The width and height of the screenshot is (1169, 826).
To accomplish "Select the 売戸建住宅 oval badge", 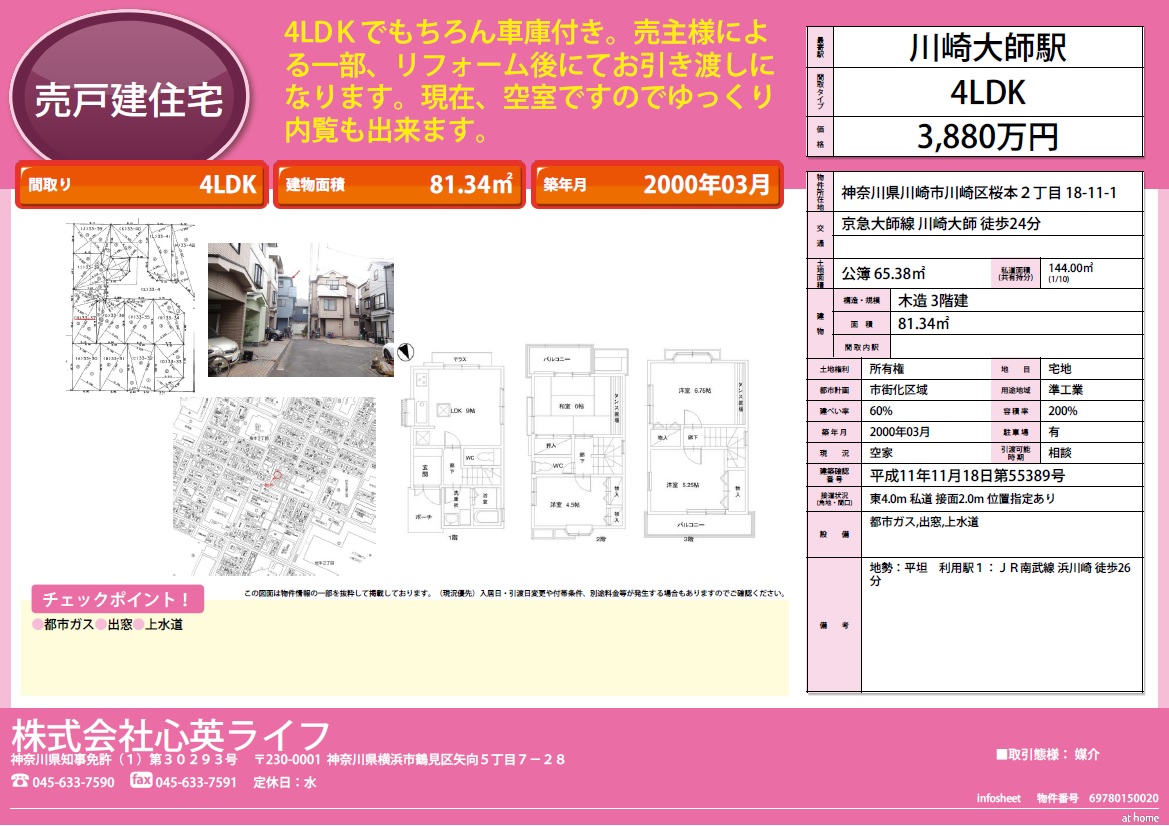I will coord(129,98).
